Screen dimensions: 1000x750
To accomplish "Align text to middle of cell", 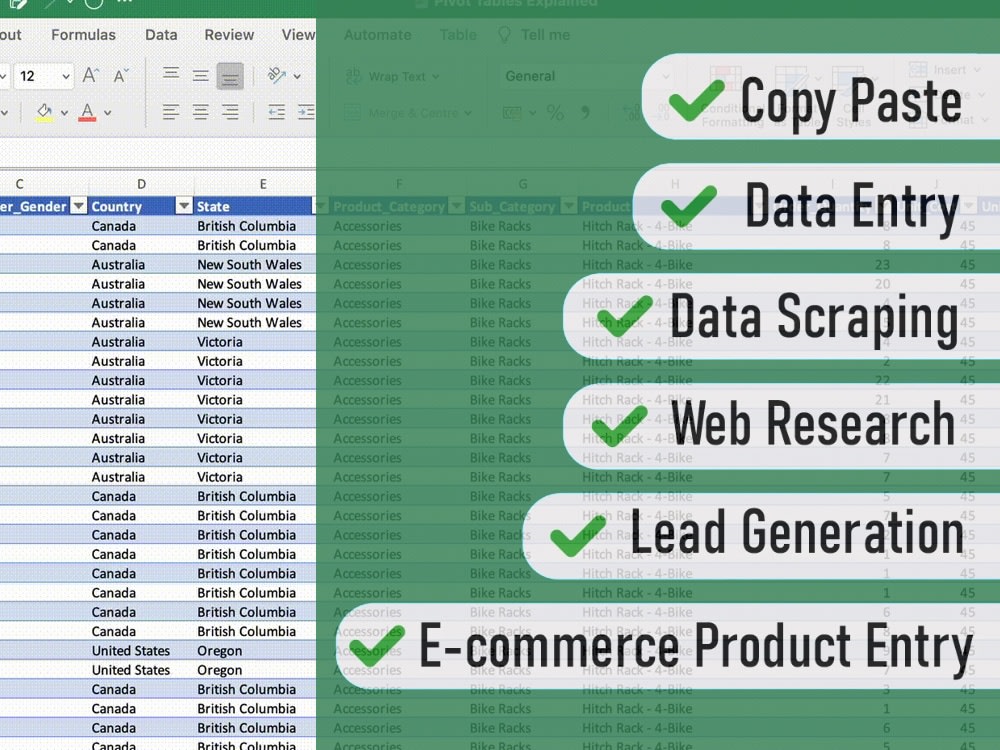I will (200, 77).
